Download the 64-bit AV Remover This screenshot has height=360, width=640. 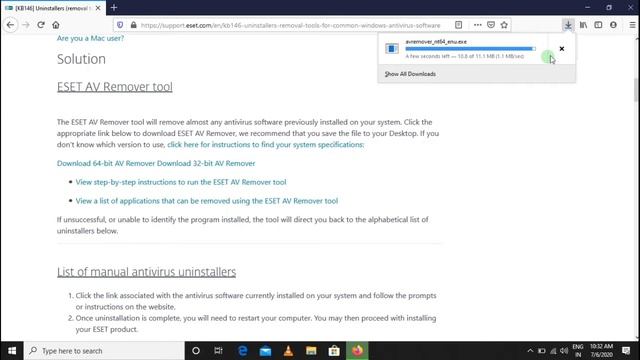click(x=106, y=163)
